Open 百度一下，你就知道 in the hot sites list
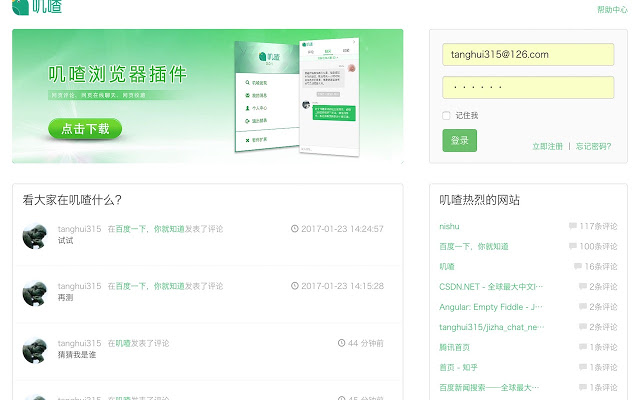 click(x=473, y=247)
